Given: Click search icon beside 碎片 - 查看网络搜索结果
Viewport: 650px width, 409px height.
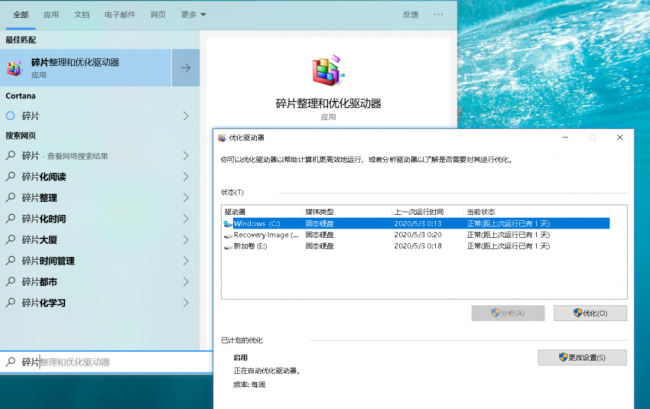Looking at the screenshot, I should [x=10, y=155].
